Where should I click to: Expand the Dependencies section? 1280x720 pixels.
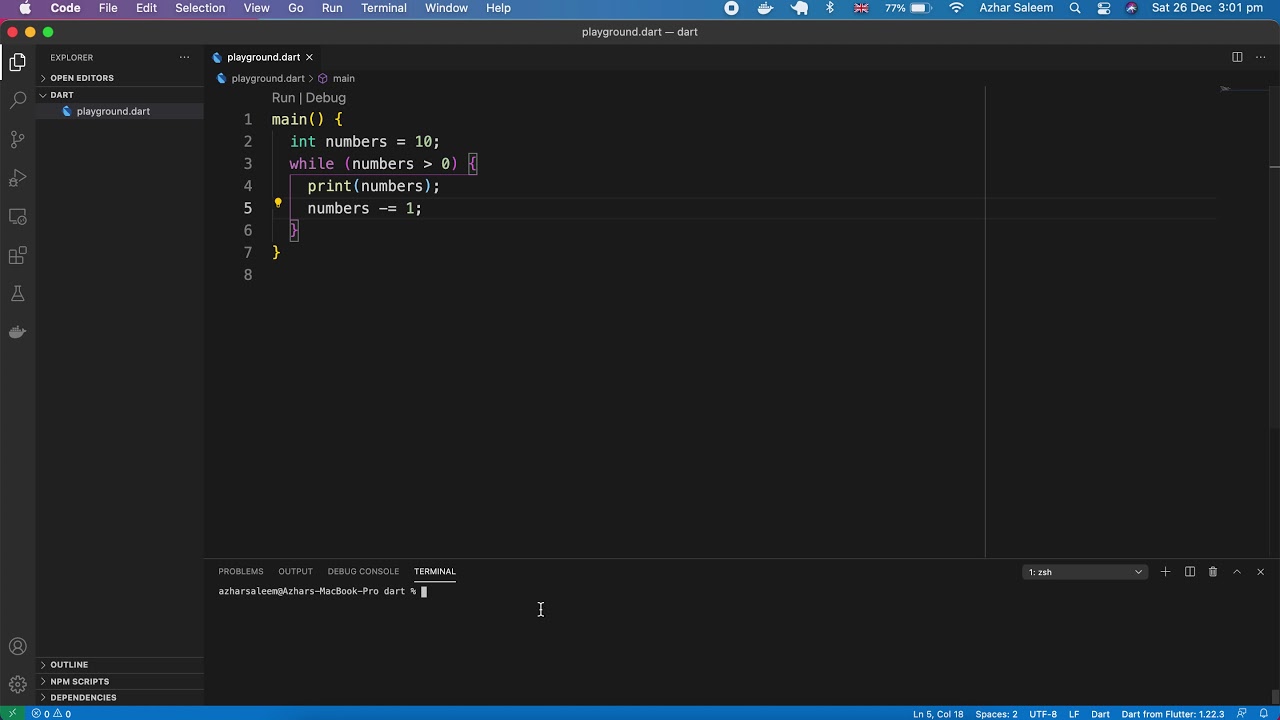[x=120, y=697]
